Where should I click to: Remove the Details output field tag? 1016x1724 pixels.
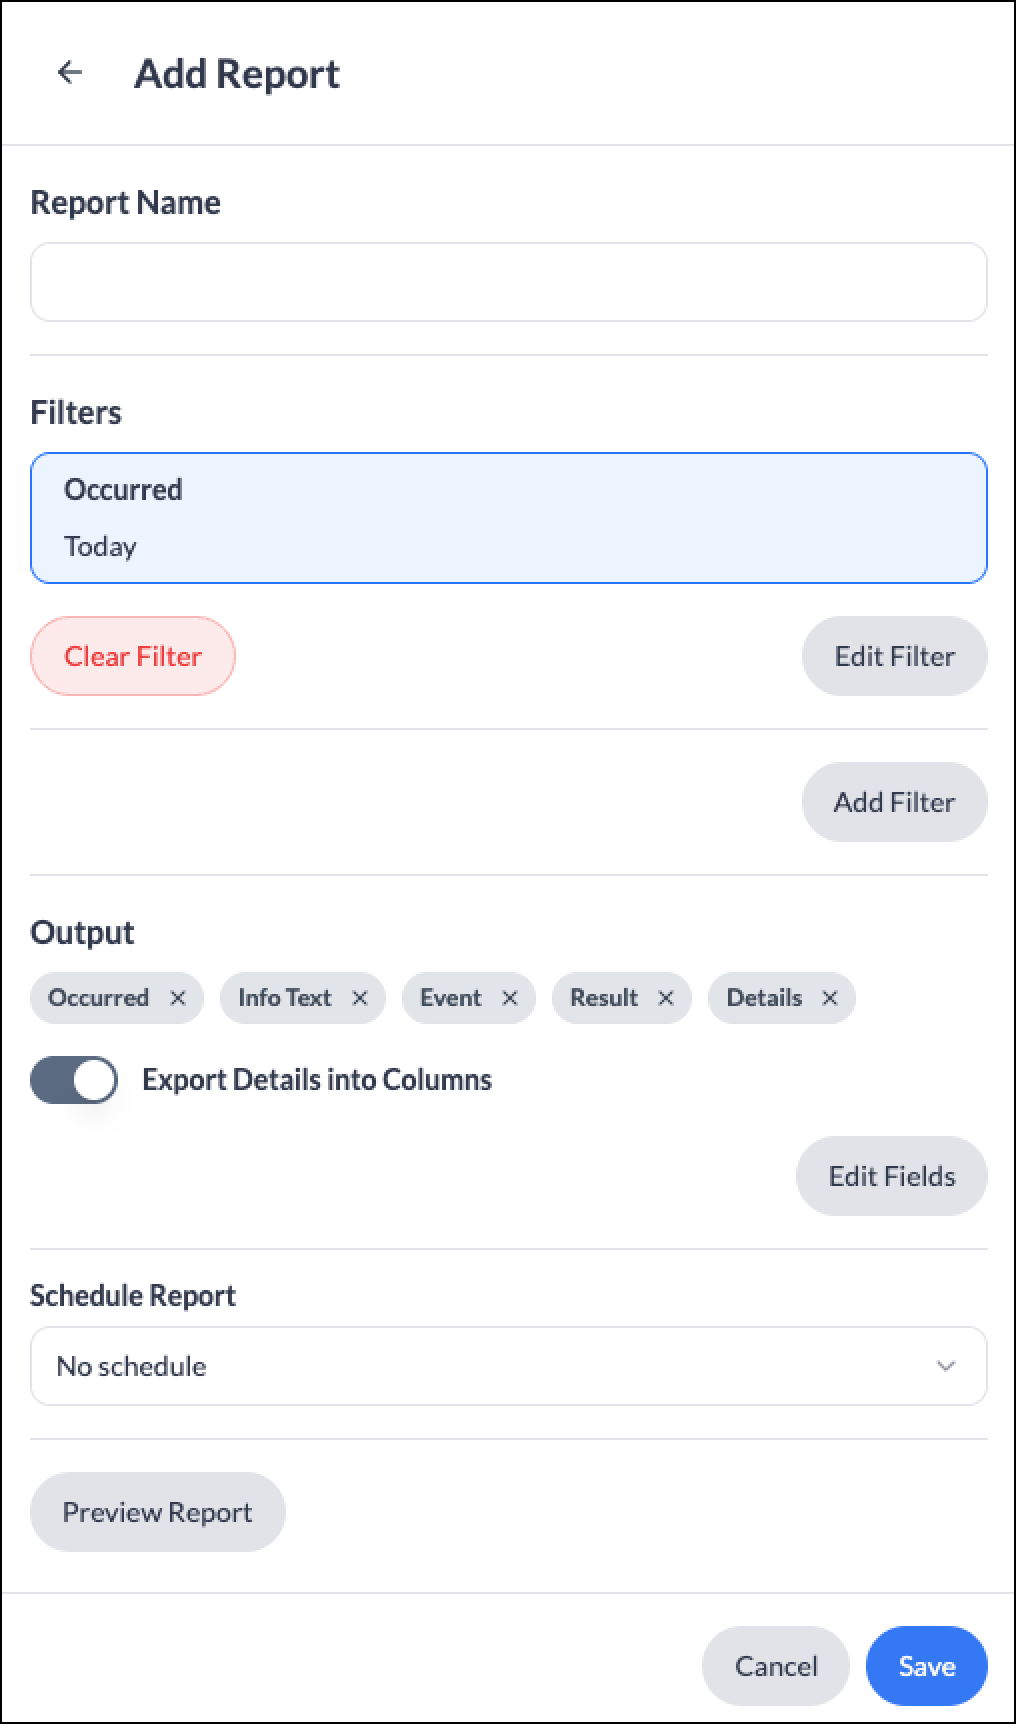click(x=830, y=998)
